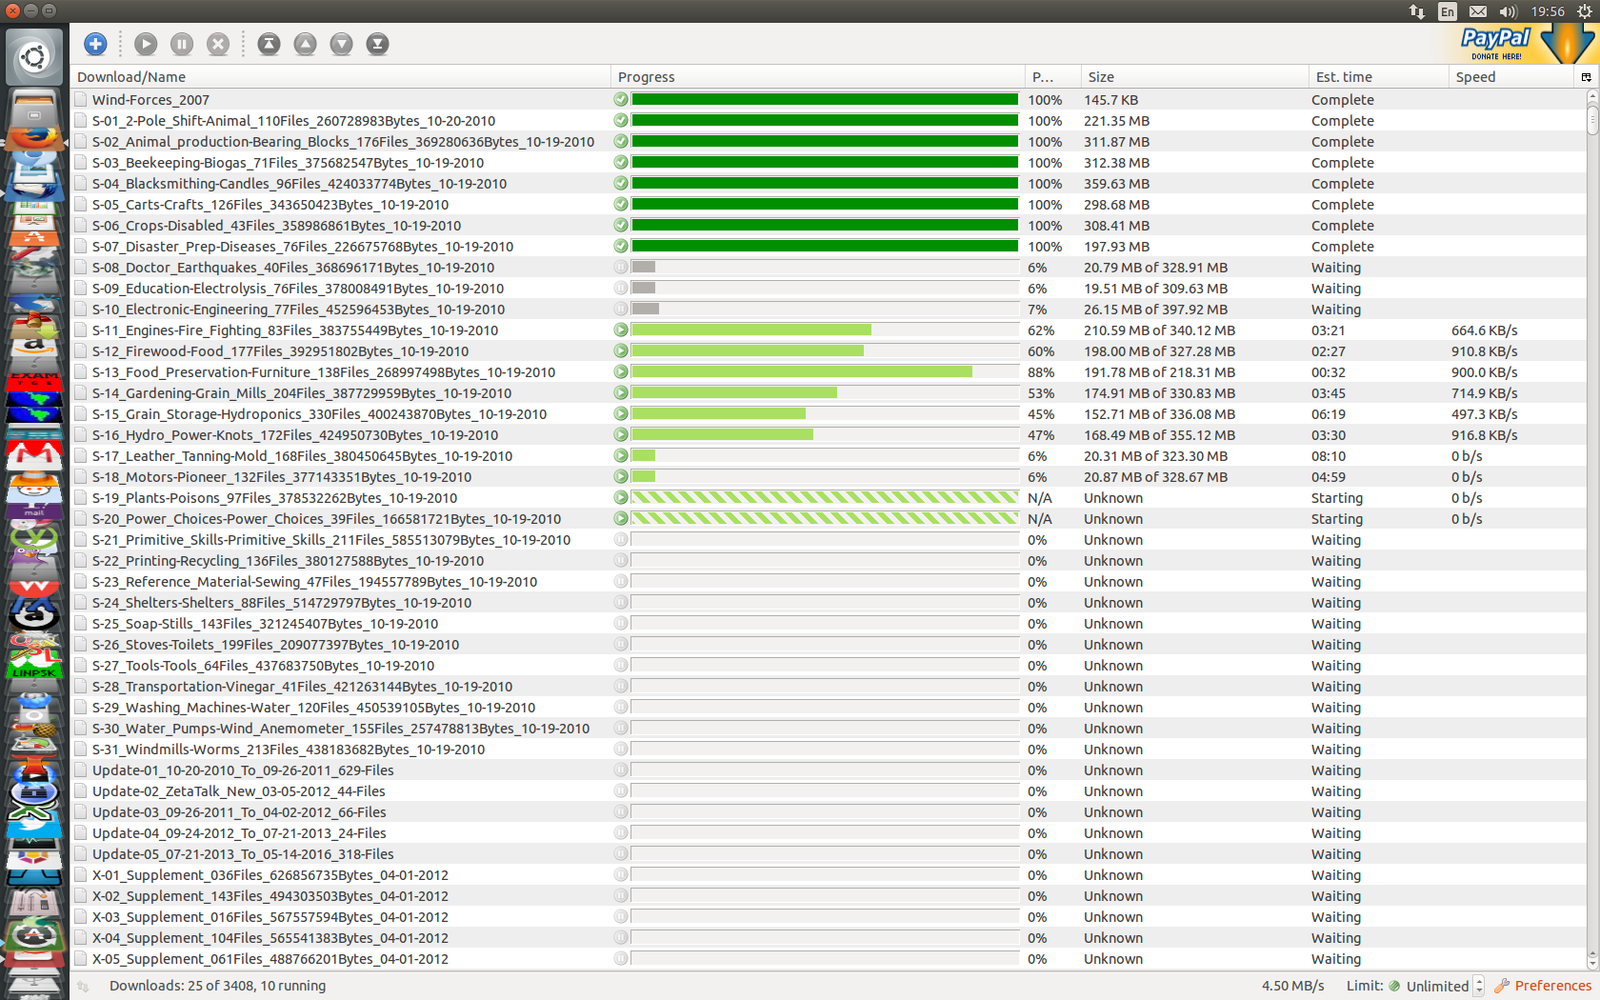Open the system volume indicator
This screenshot has width=1600, height=1000.
tap(1508, 11)
